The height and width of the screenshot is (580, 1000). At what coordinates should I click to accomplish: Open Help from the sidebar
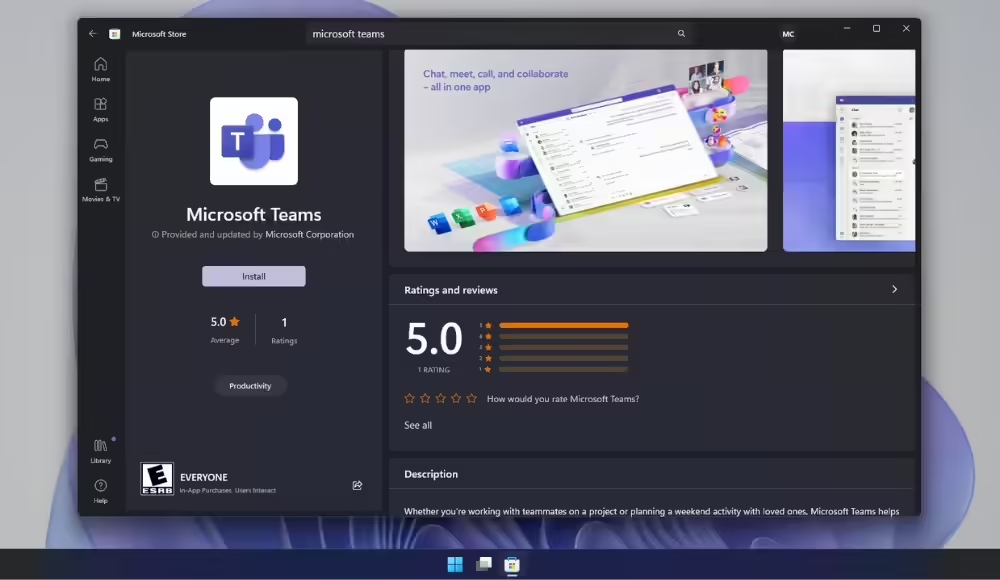click(100, 490)
